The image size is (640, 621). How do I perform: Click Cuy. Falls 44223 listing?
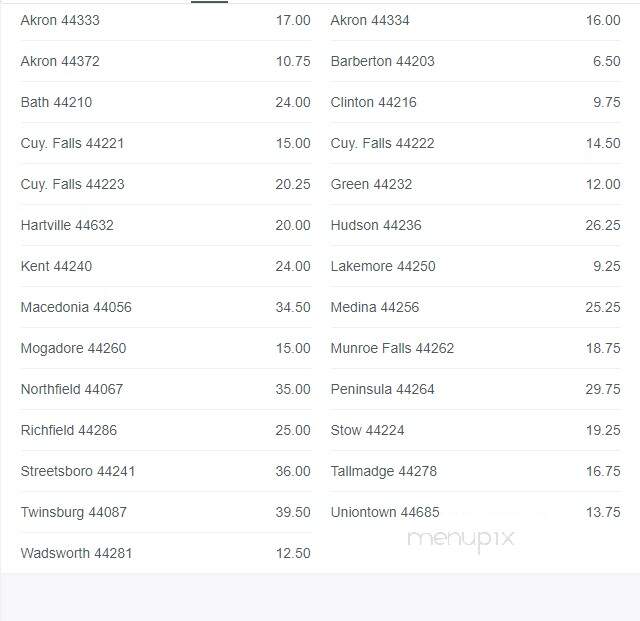[x=166, y=184]
